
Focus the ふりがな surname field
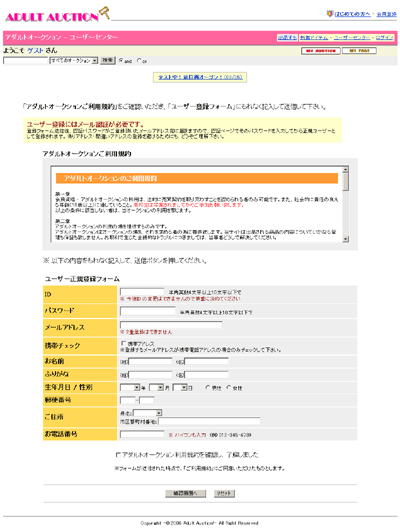point(150,374)
